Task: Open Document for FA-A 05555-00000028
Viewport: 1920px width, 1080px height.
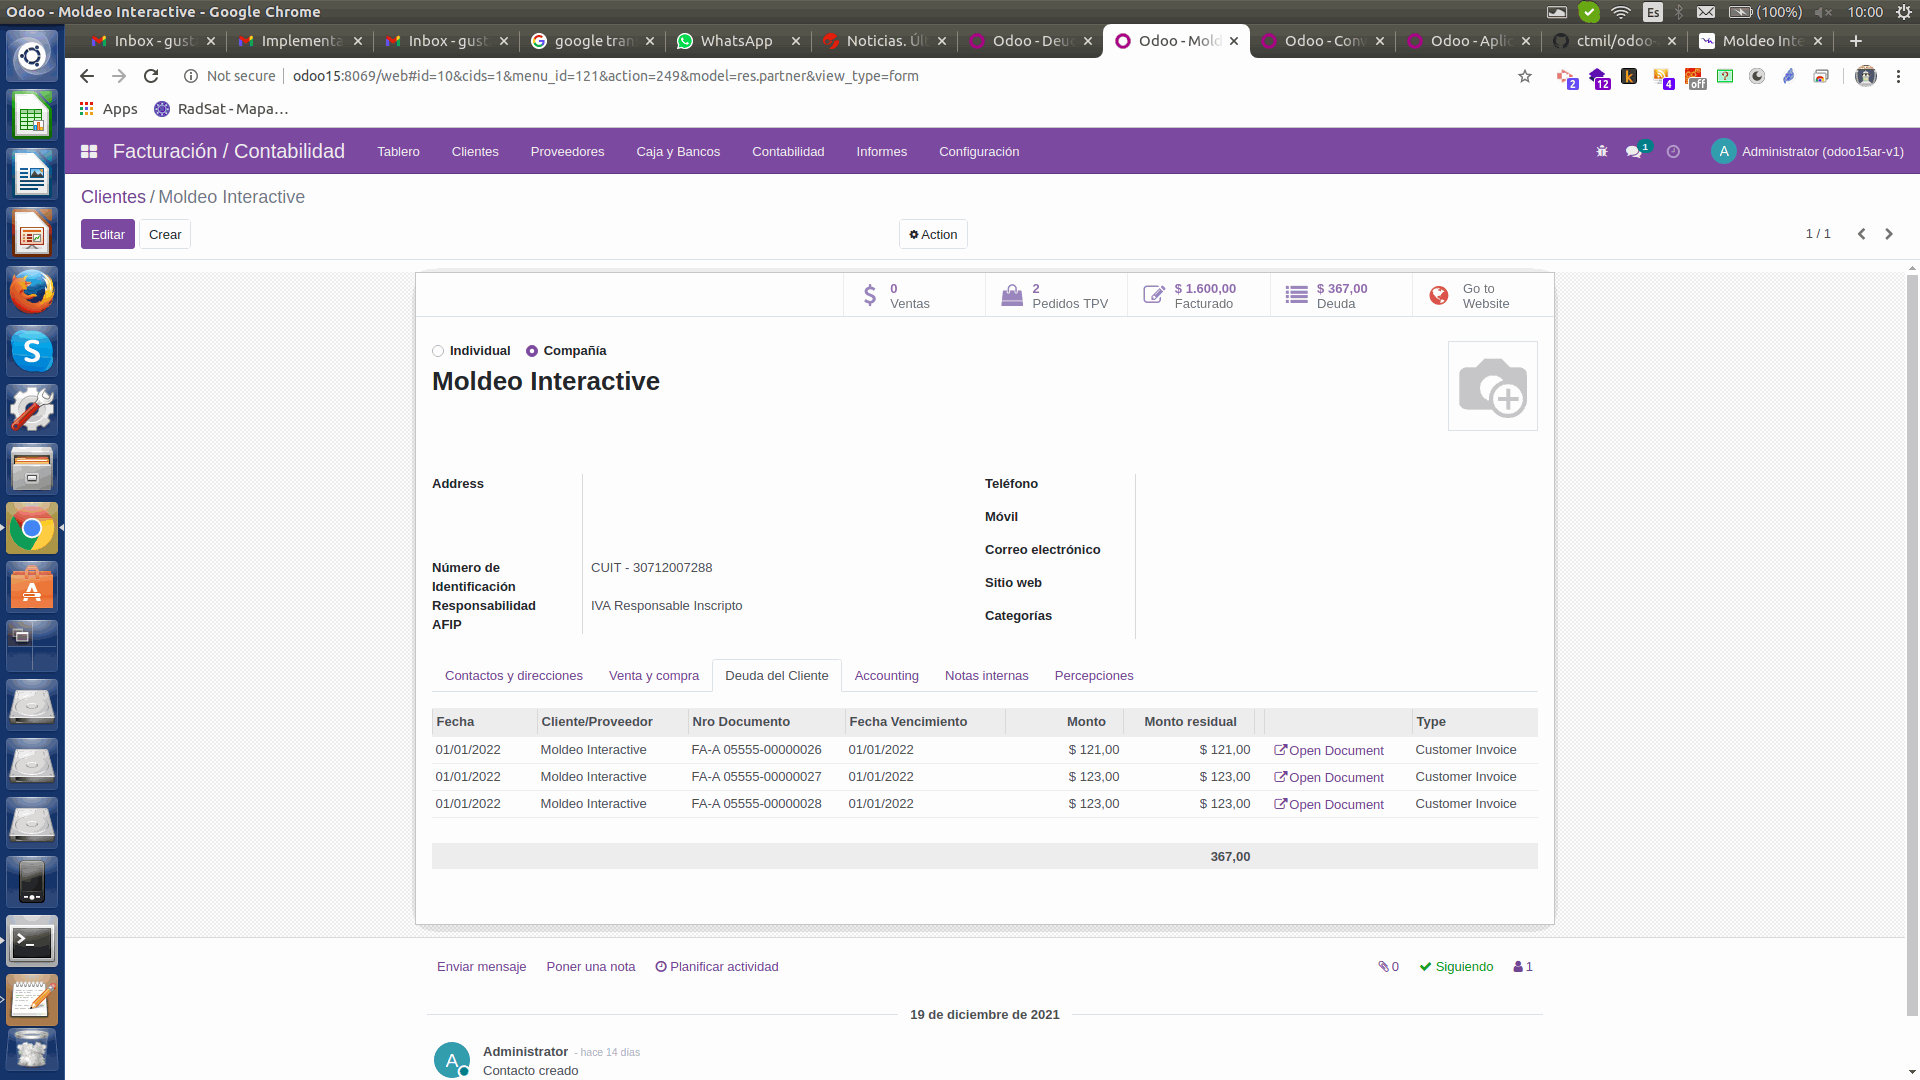Action: [x=1329, y=804]
